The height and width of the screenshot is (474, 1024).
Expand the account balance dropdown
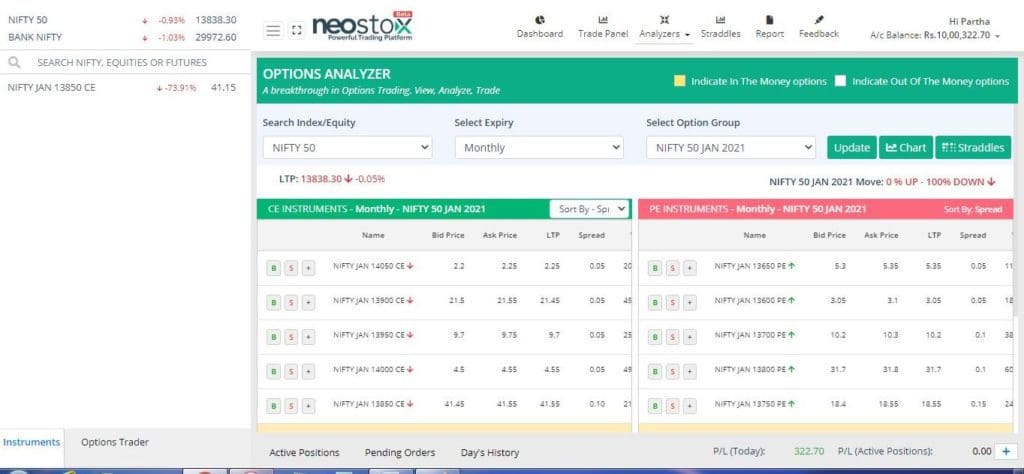pos(935,36)
